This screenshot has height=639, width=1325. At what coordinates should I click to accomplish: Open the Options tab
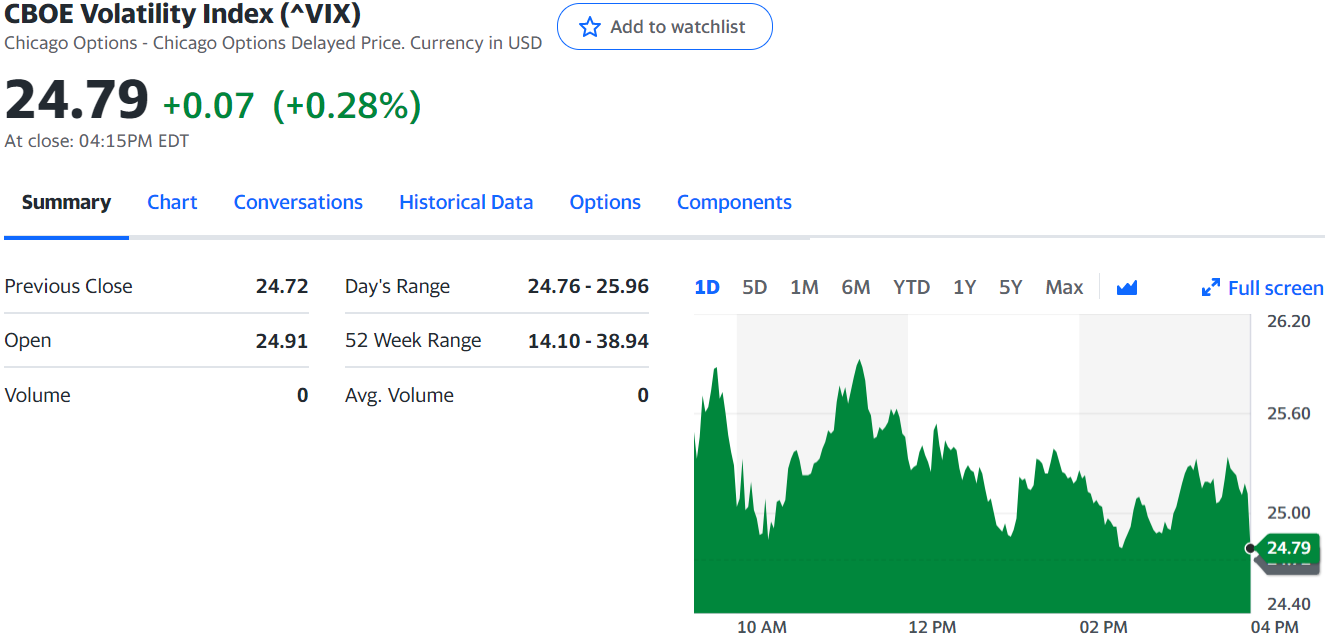click(605, 202)
